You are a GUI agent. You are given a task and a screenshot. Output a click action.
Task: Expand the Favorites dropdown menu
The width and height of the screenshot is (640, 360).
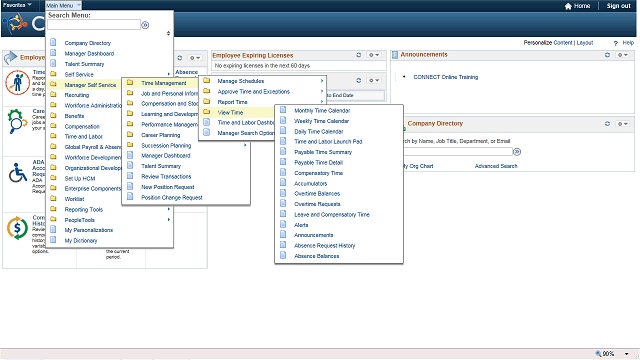pyautogui.click(x=17, y=5)
